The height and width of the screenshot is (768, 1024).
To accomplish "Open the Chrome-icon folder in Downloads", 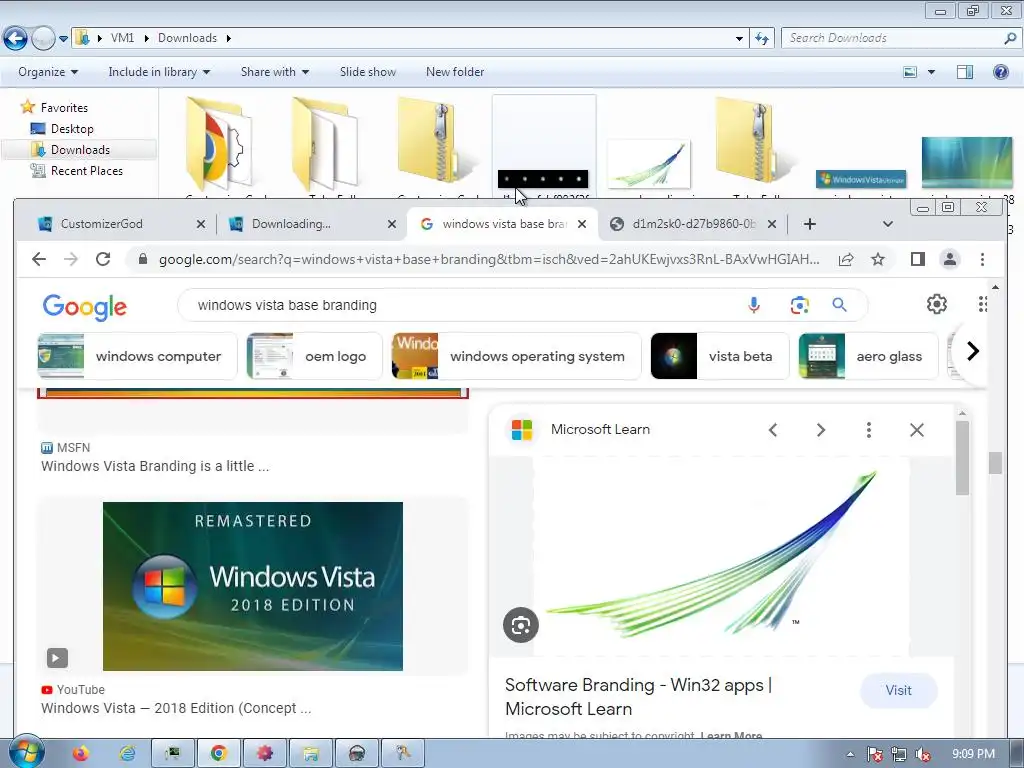I will [220, 145].
